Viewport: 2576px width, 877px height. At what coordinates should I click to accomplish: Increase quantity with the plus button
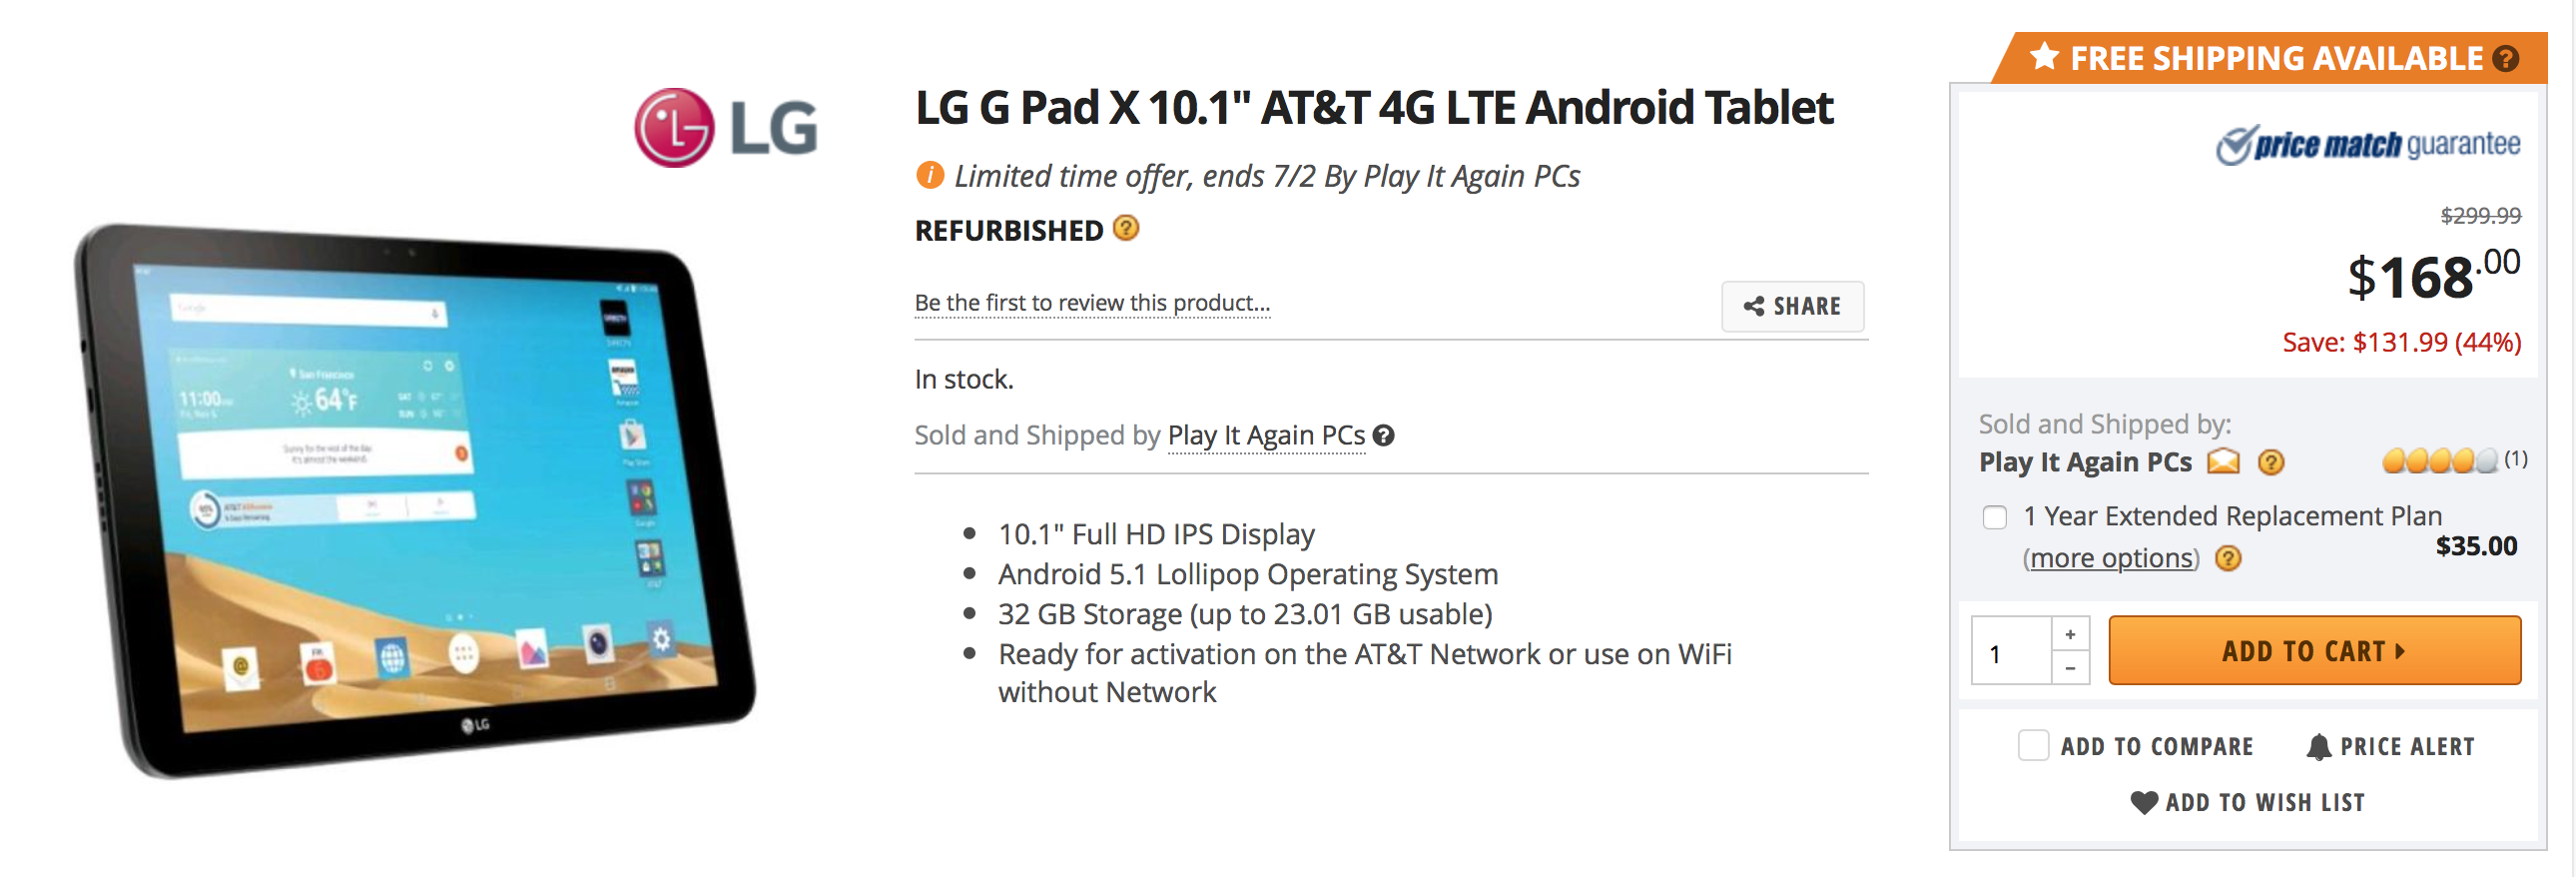pos(2070,634)
